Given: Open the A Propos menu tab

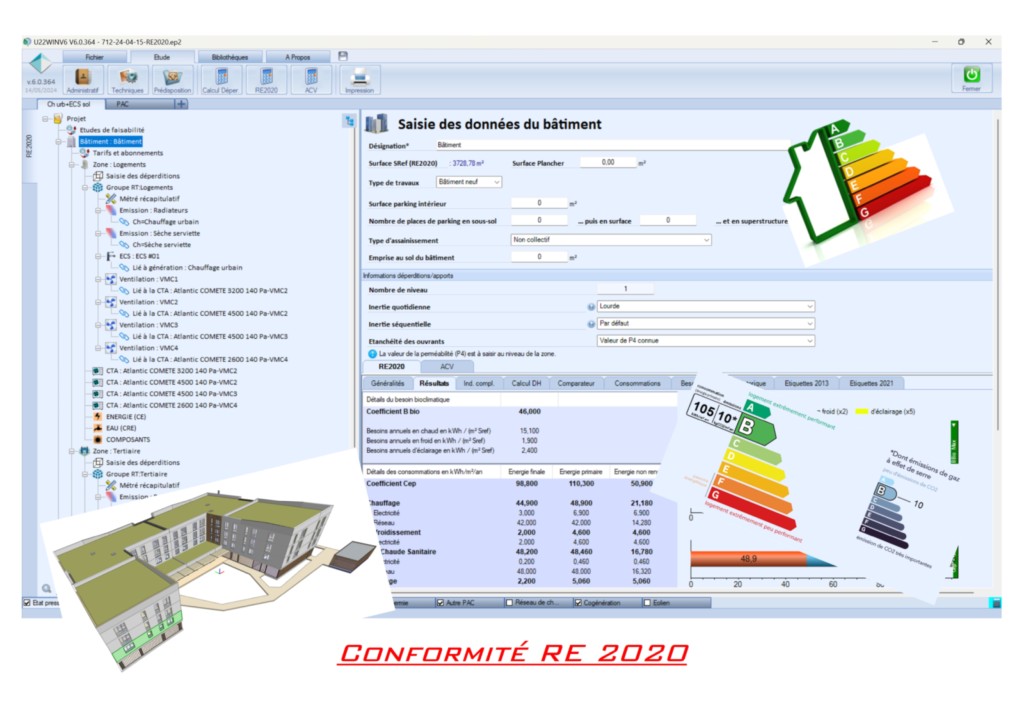Looking at the screenshot, I should [297, 57].
